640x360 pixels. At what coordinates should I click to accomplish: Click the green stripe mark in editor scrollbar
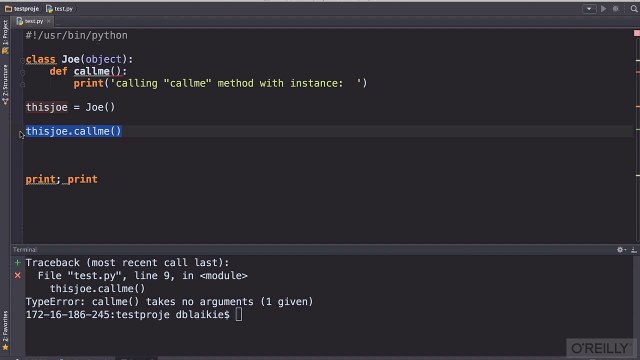638,130
